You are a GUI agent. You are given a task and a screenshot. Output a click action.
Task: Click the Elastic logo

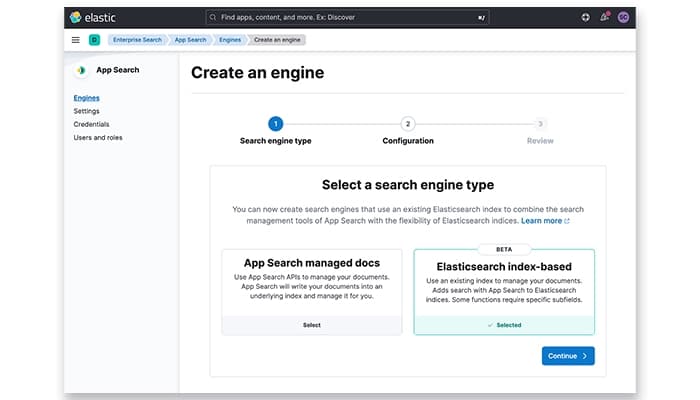[93, 17]
